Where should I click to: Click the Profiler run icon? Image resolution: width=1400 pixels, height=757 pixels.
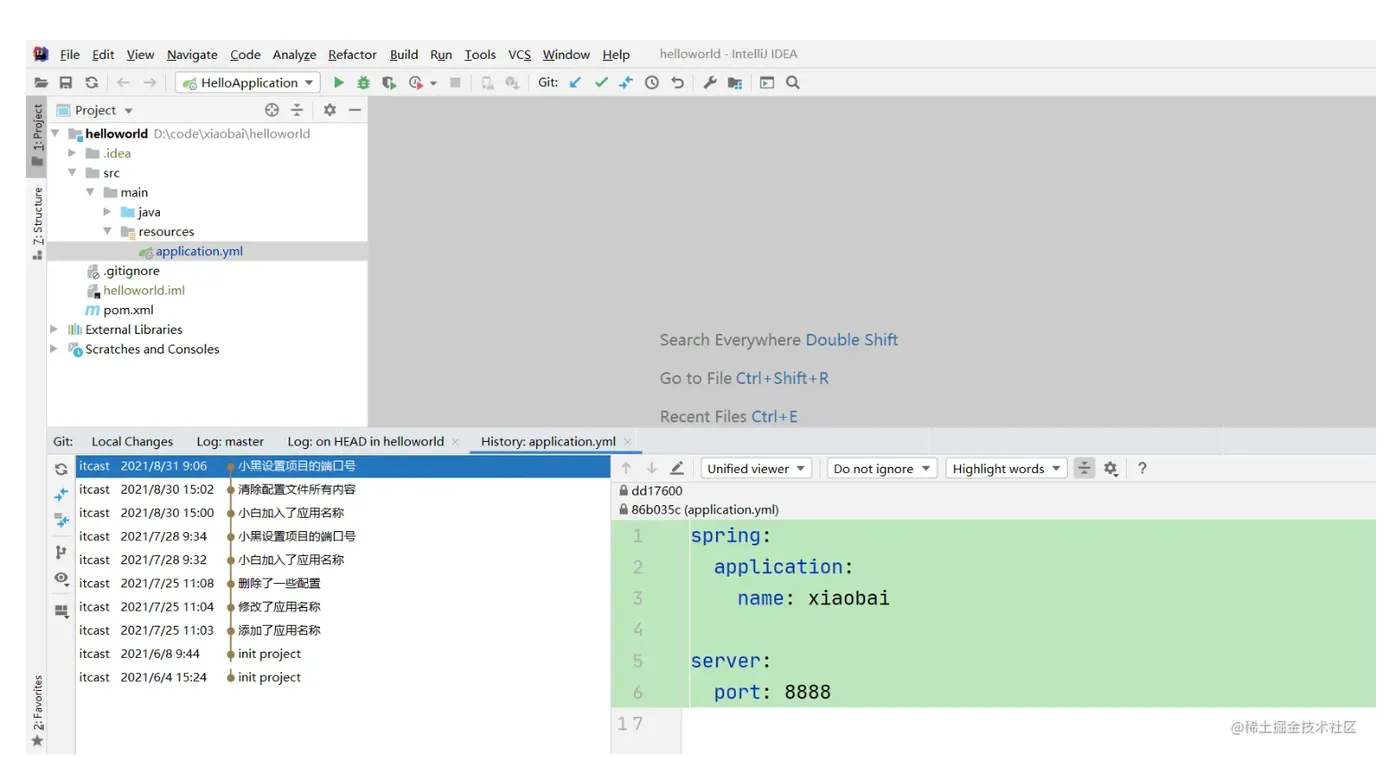click(416, 83)
